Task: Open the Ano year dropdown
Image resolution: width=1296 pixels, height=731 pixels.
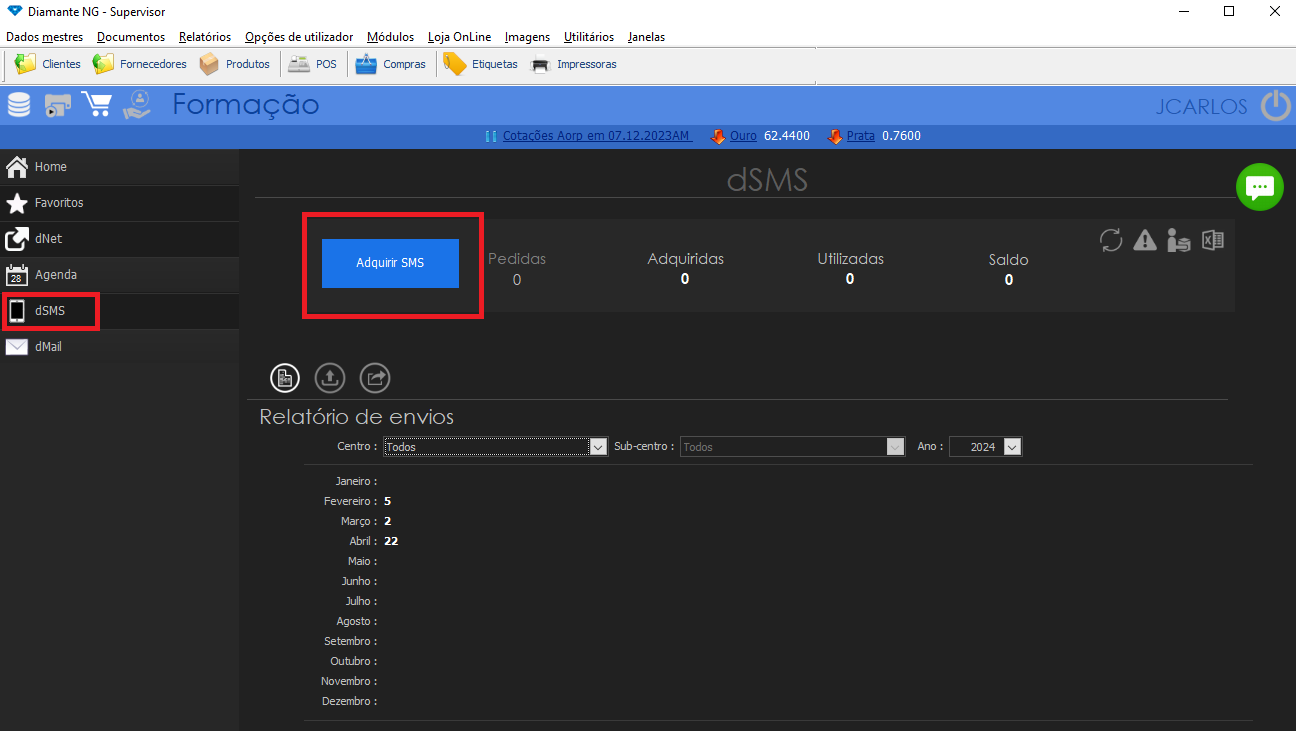Action: pos(1012,447)
